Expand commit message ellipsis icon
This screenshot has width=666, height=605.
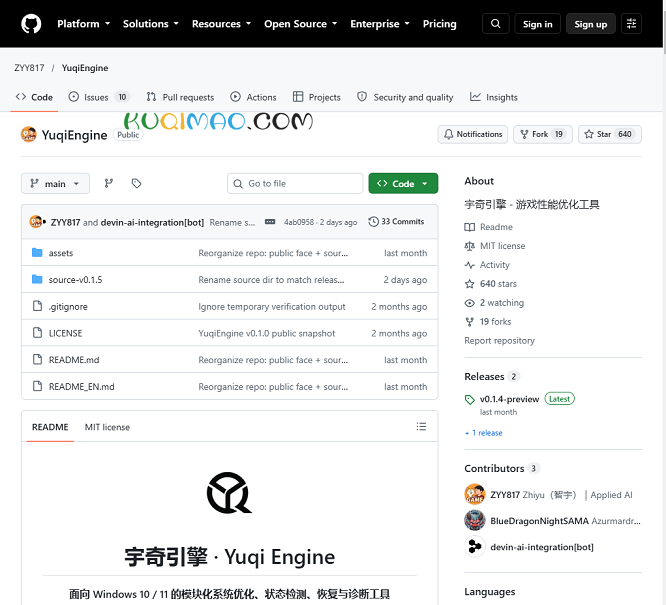(x=270, y=222)
